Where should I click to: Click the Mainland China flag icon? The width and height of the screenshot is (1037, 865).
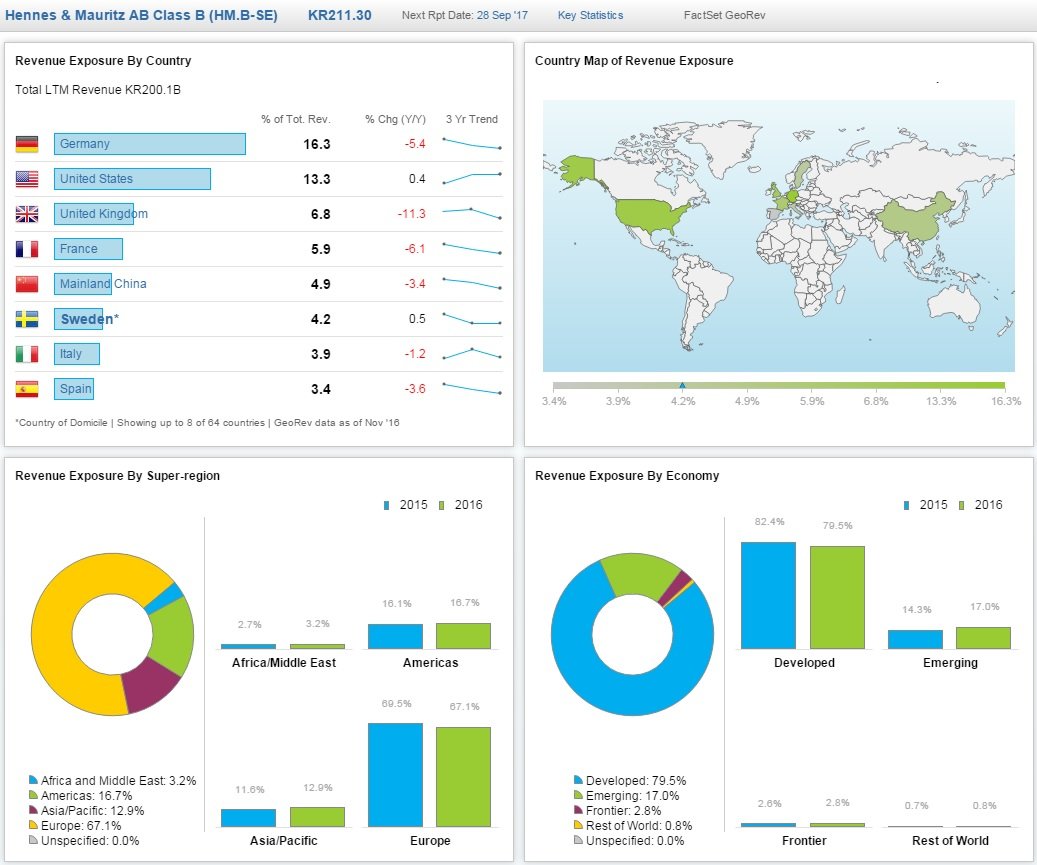point(27,284)
